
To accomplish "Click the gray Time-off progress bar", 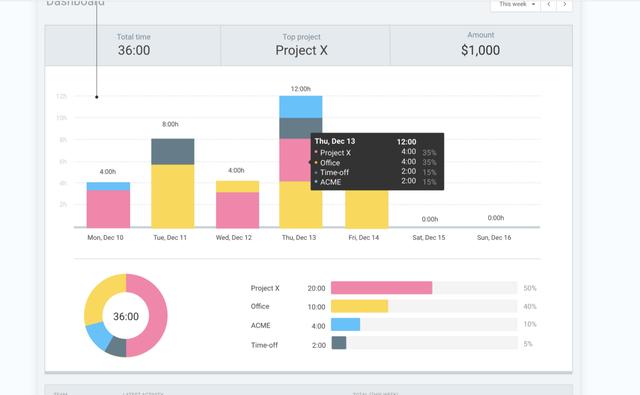I will click(339, 343).
